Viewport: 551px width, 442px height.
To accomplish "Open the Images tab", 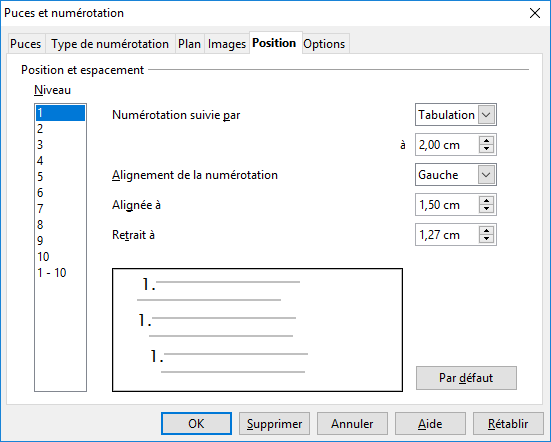I will [x=227, y=44].
